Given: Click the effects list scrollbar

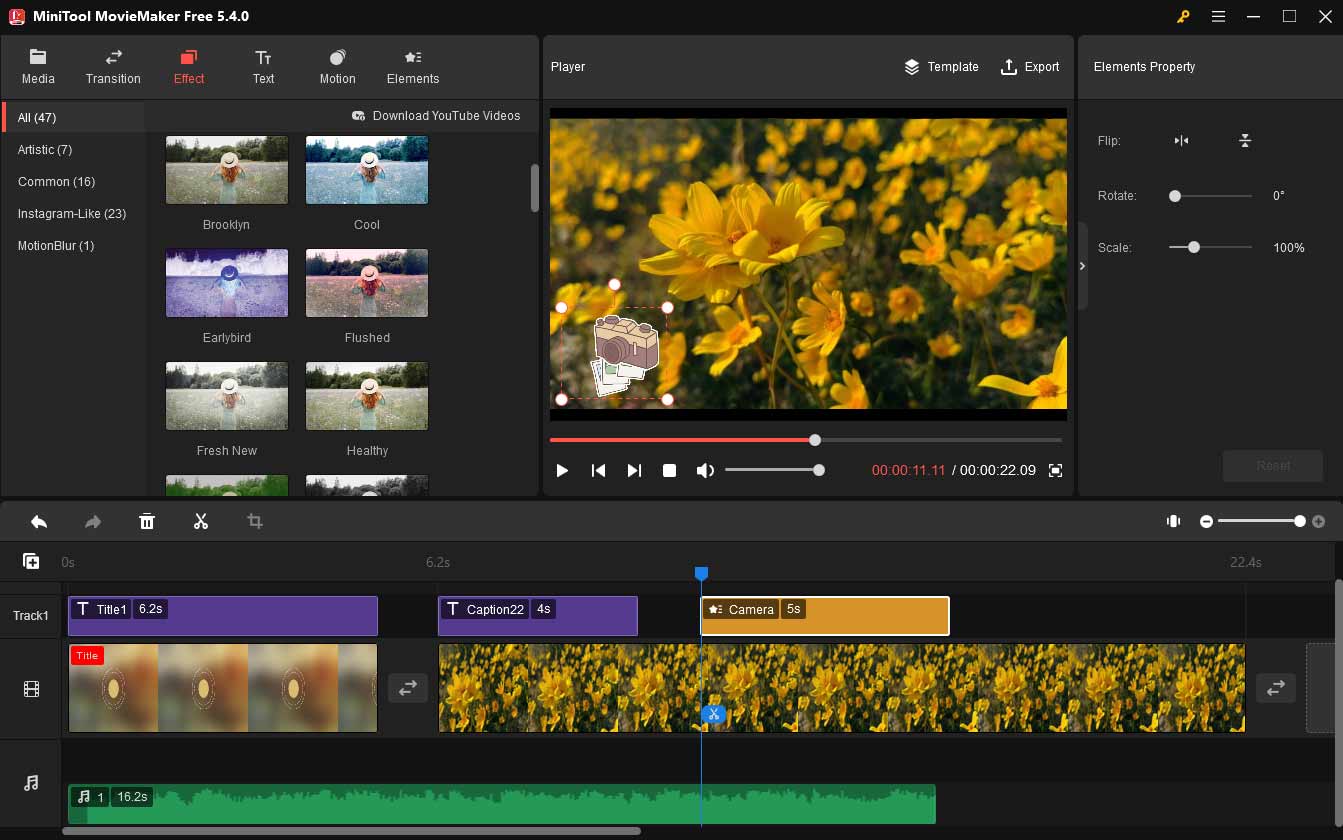Looking at the screenshot, I should pyautogui.click(x=535, y=188).
